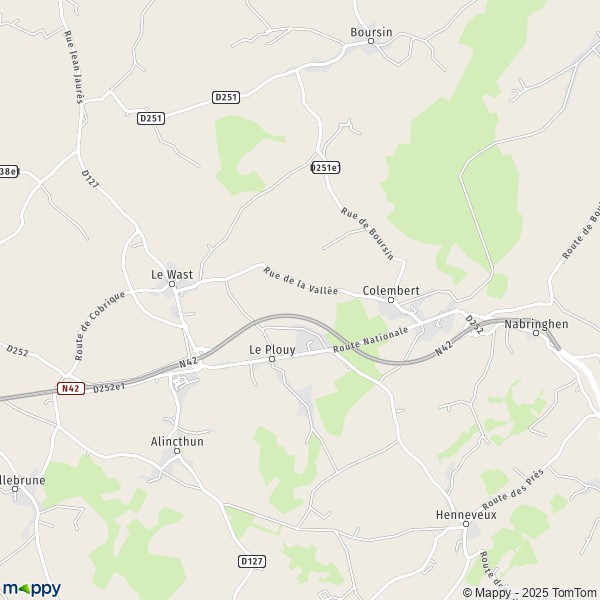600x600 pixels.
Task: Select the Rue de Boursin label
Action: coord(367,234)
